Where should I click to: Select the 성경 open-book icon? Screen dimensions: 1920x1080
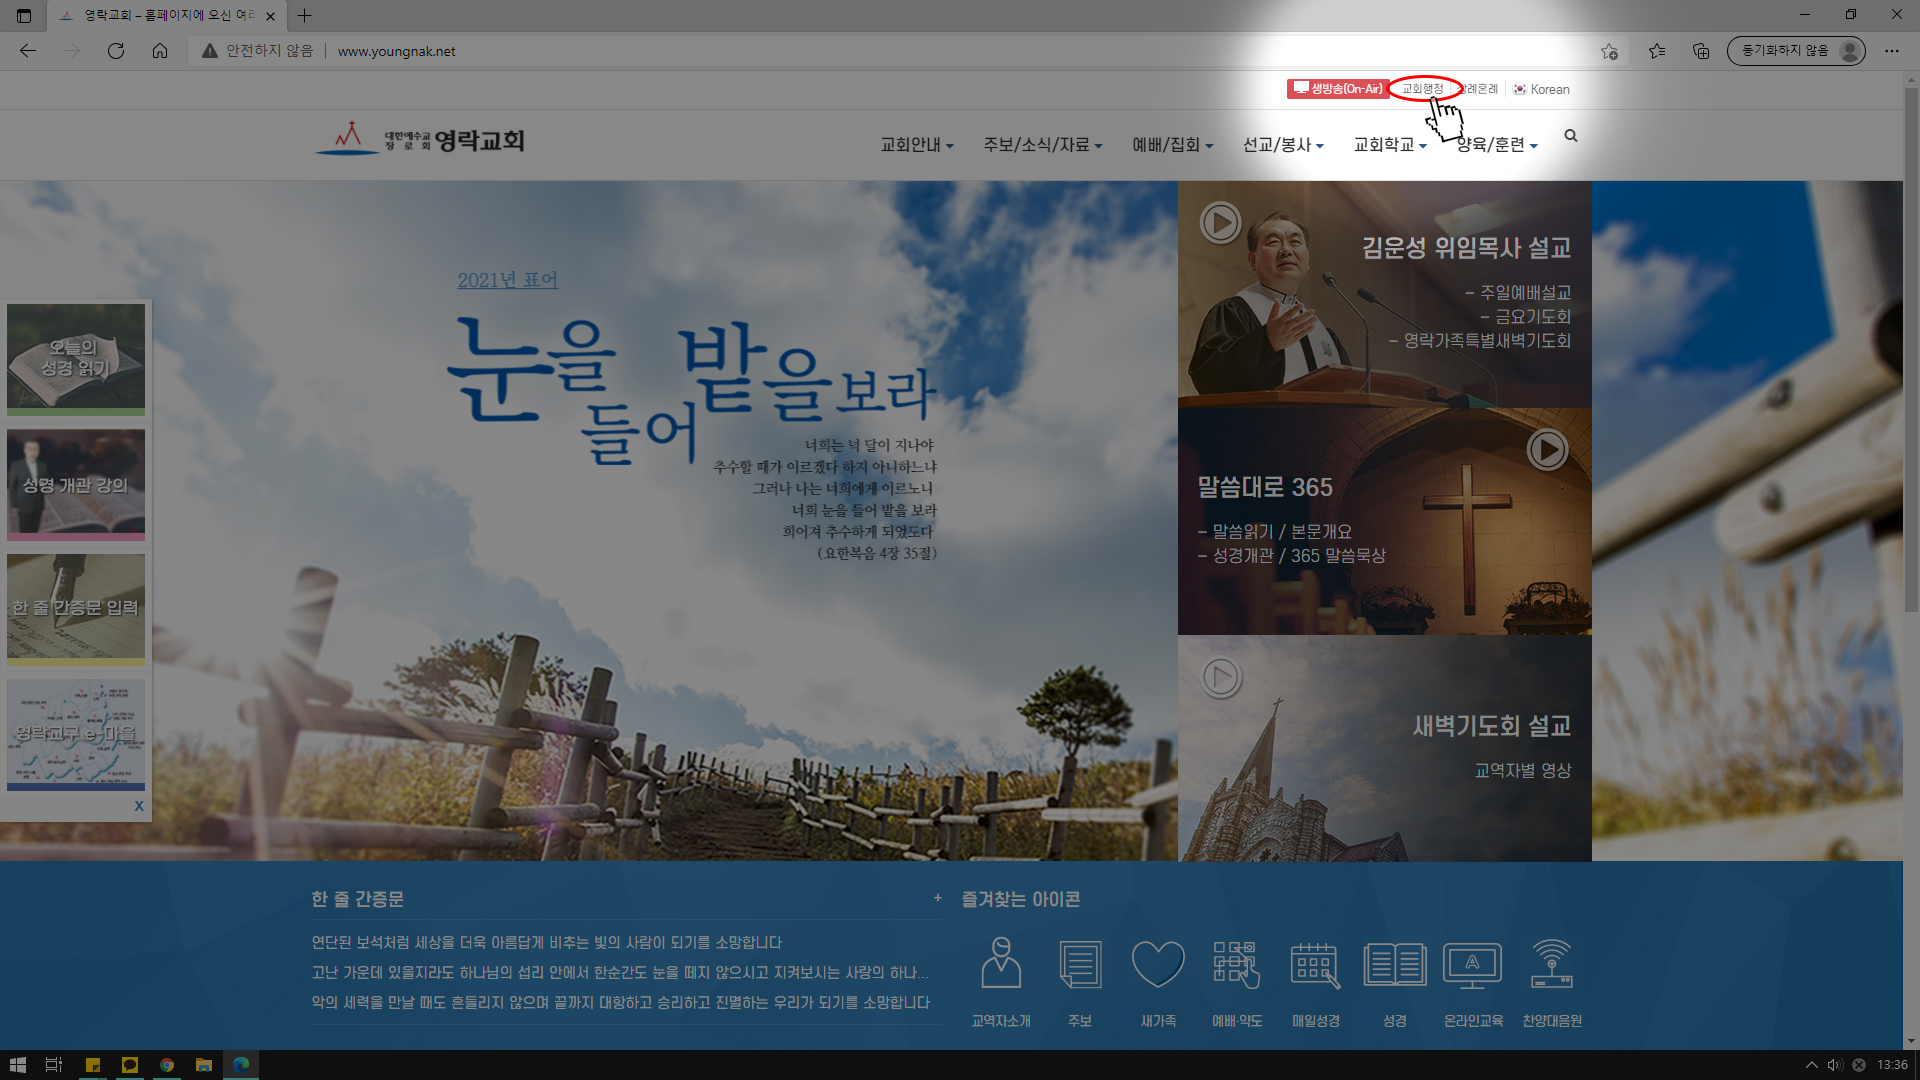point(1395,963)
